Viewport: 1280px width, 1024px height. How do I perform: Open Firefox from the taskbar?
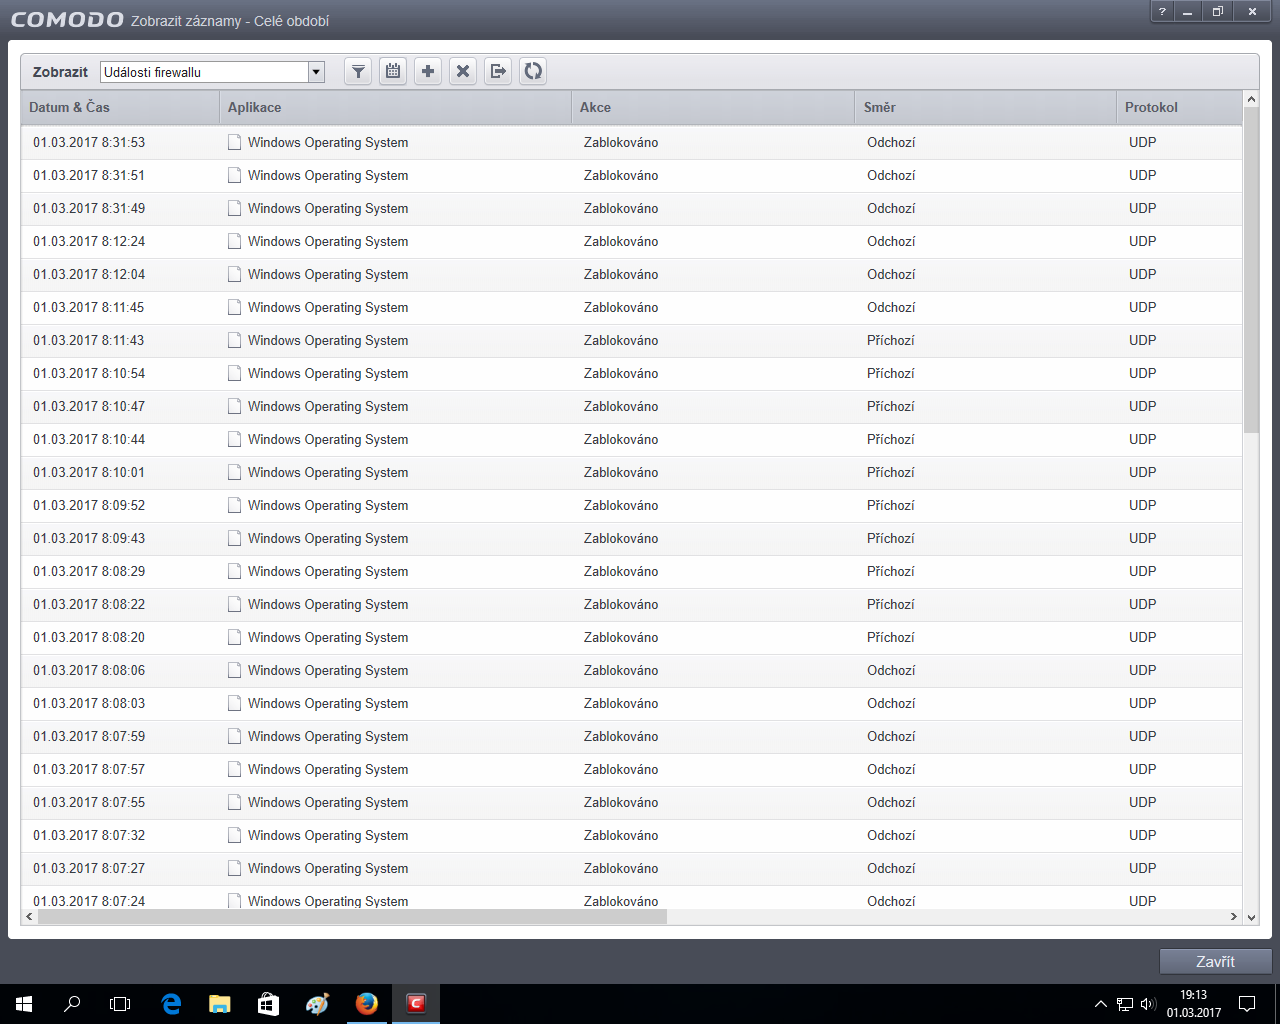tap(367, 1003)
